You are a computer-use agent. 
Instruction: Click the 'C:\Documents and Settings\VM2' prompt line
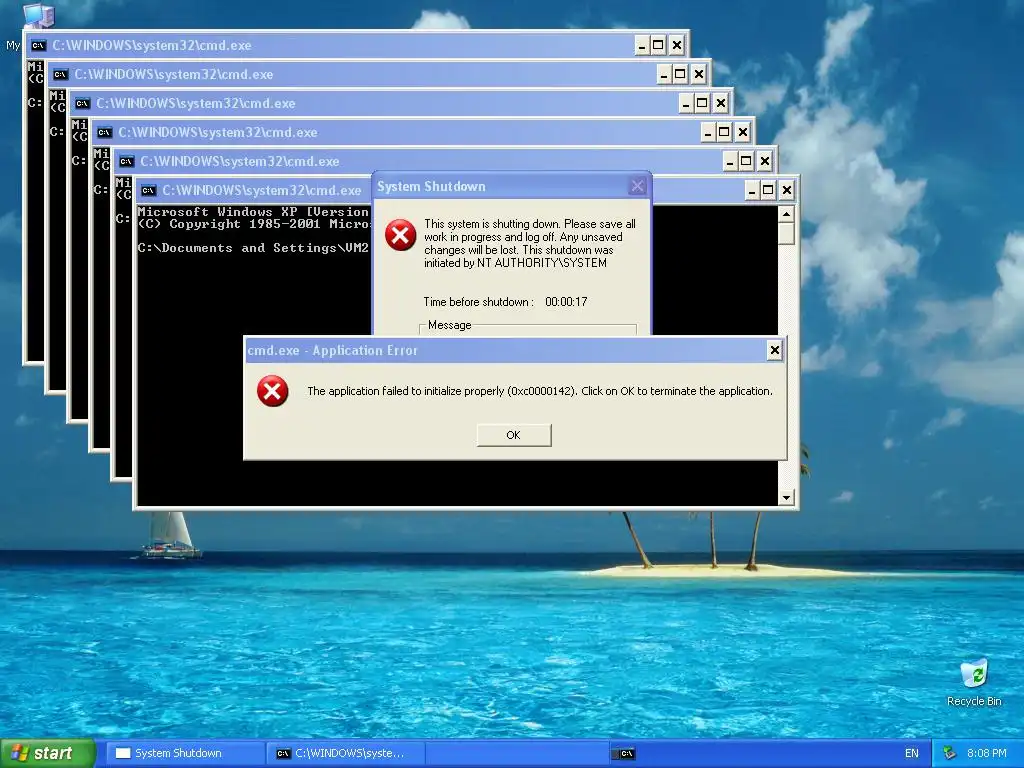point(253,248)
